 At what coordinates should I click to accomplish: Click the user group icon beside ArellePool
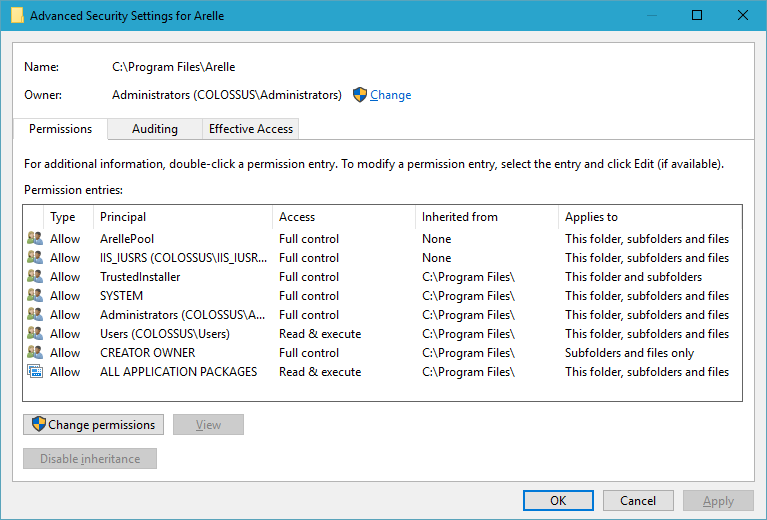click(35, 238)
